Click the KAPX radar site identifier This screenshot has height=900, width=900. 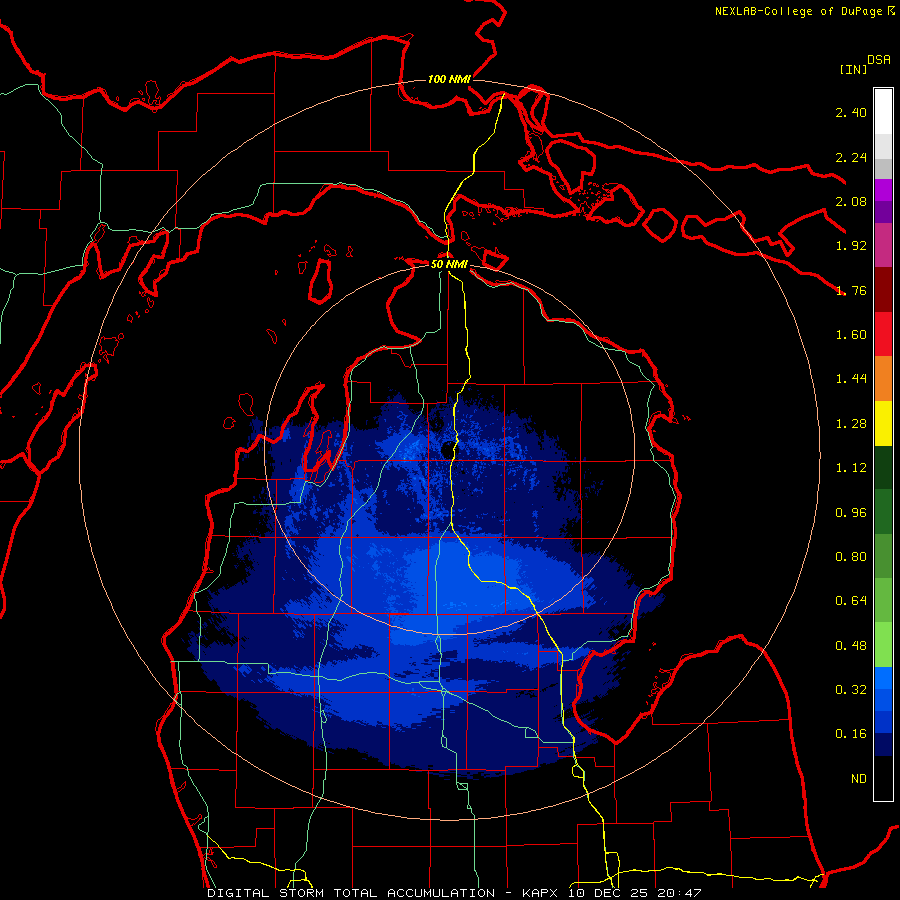(x=542, y=893)
